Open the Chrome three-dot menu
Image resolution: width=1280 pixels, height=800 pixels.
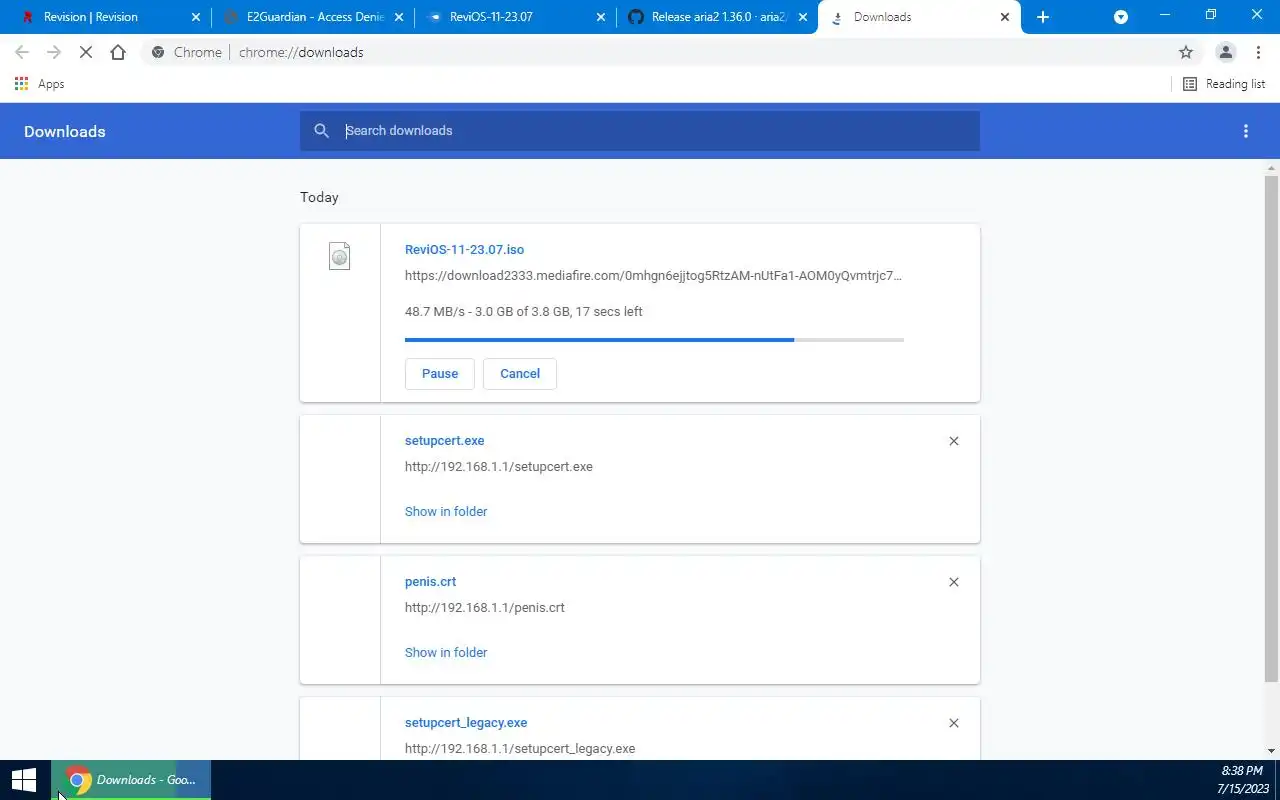click(1257, 52)
